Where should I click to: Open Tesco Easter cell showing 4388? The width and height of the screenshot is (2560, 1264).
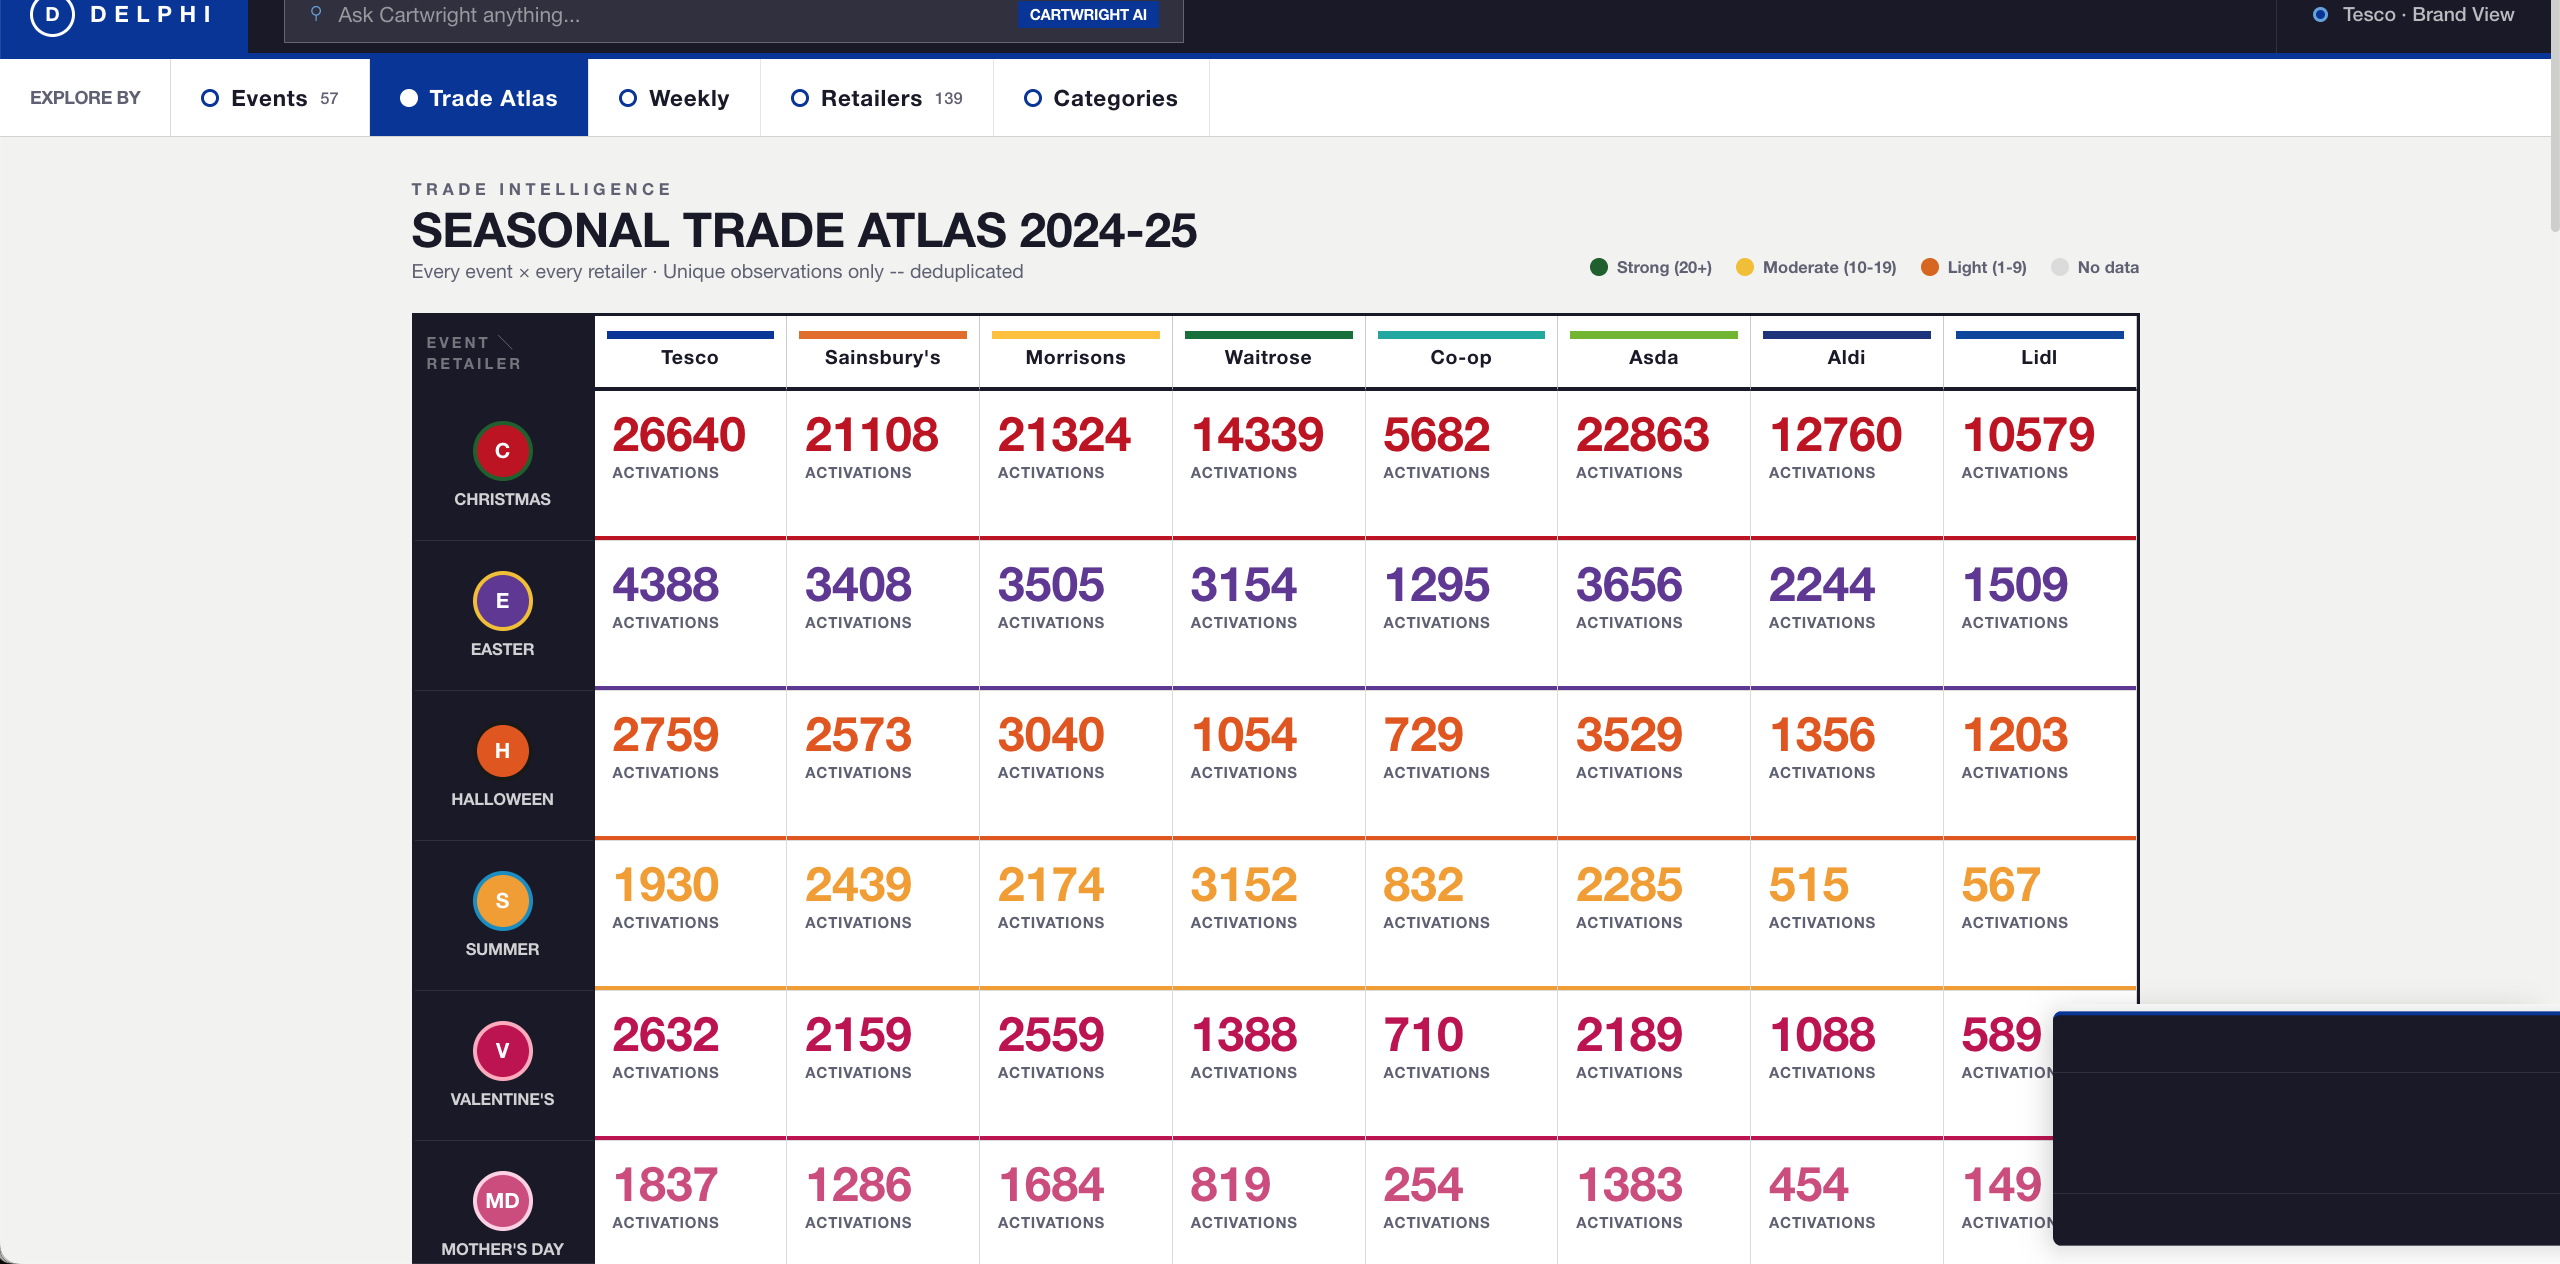(690, 614)
